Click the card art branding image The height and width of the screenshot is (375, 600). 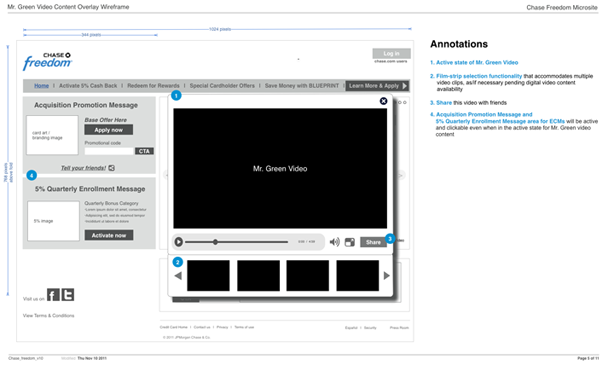[52, 135]
